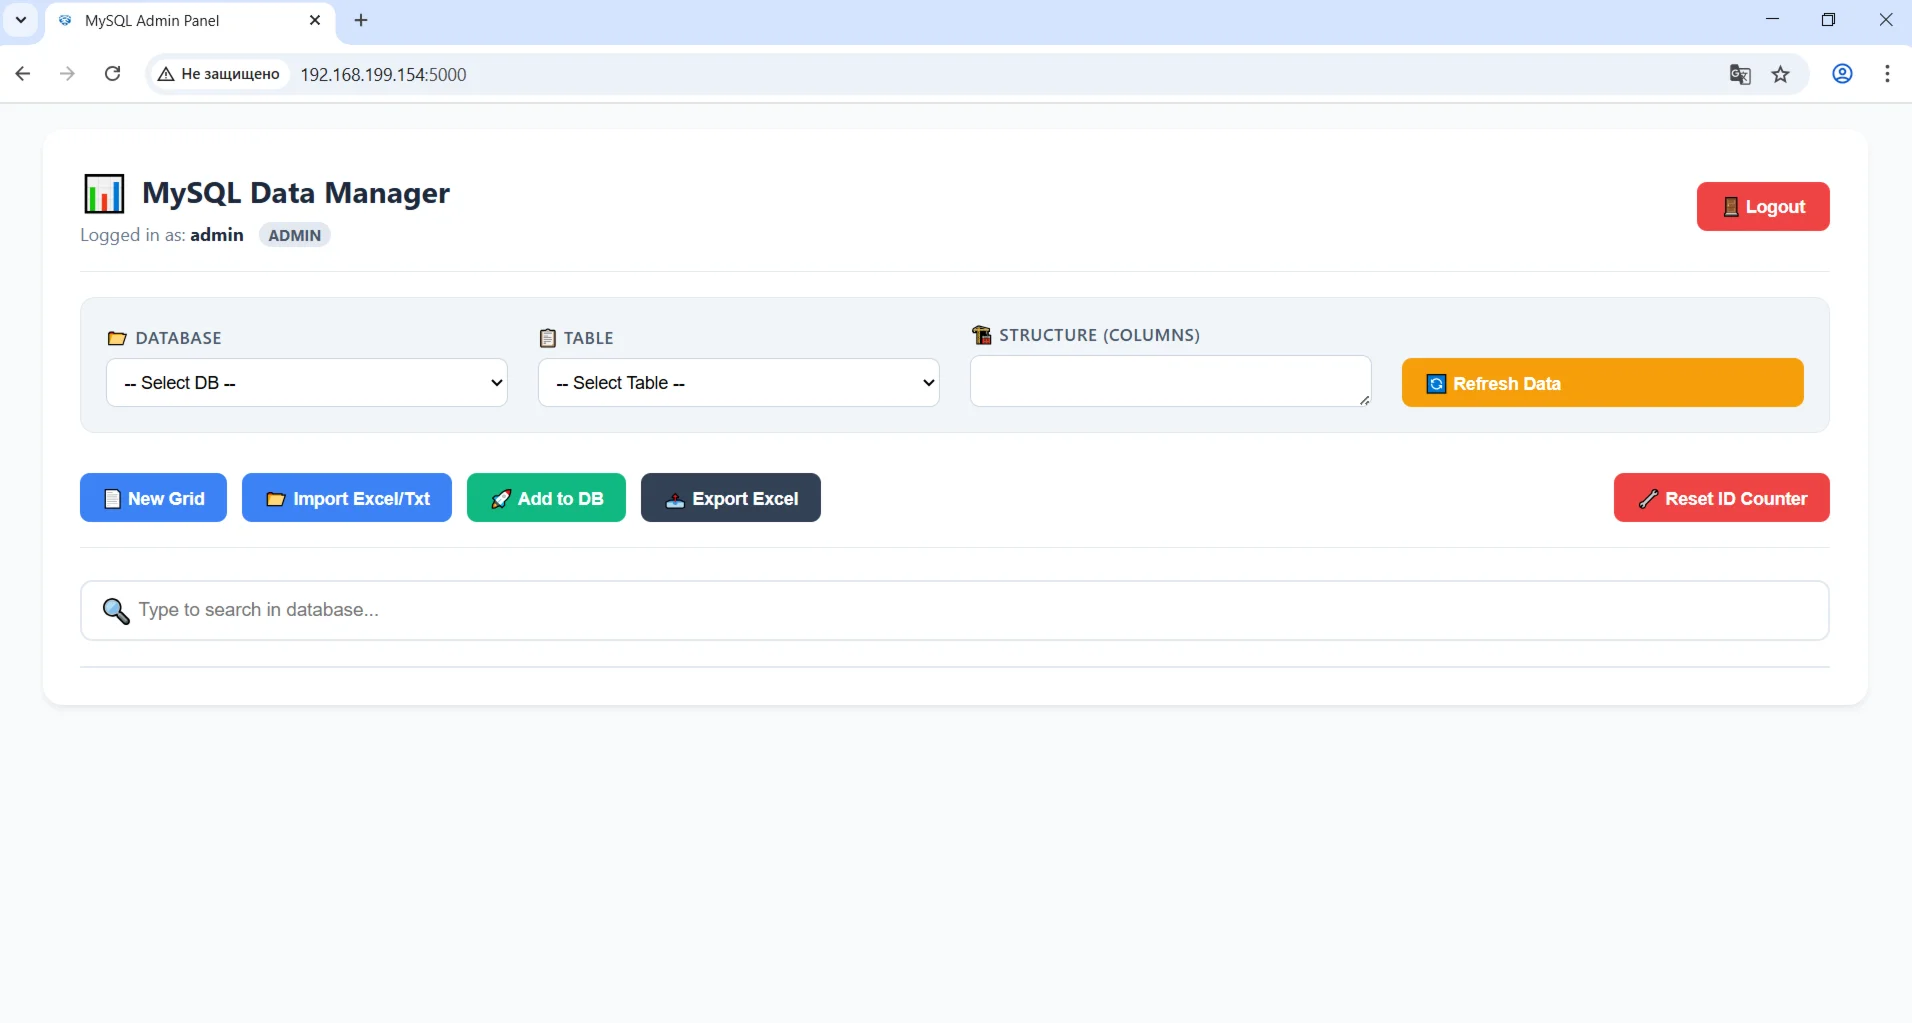Bookmark this page with the star icon
The width and height of the screenshot is (1912, 1023).
tap(1781, 74)
